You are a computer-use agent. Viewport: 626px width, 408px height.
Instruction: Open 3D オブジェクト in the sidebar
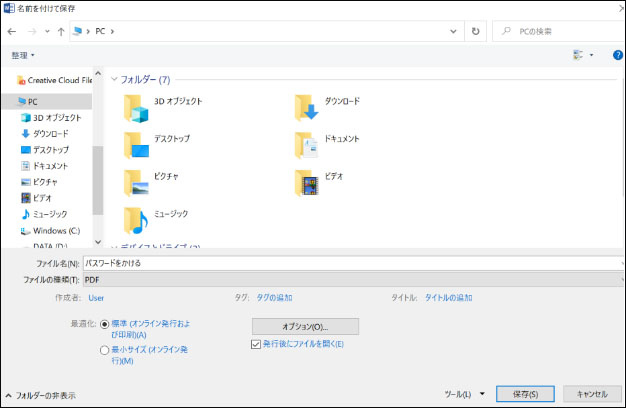click(51, 118)
